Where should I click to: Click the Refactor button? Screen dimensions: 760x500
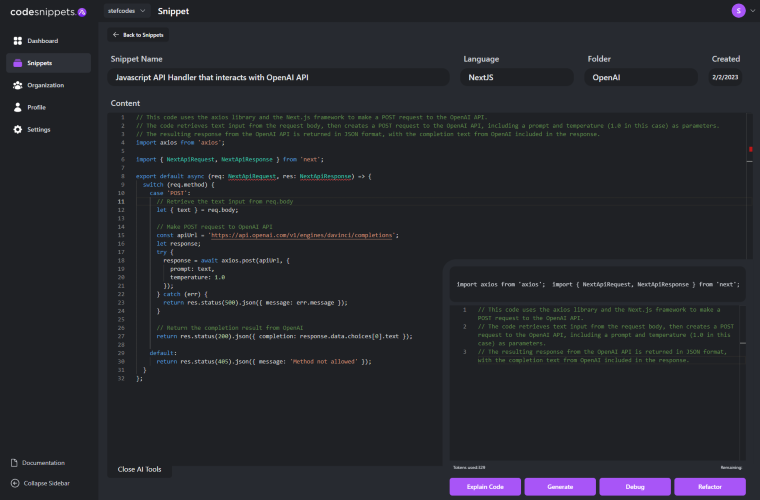[710, 486]
